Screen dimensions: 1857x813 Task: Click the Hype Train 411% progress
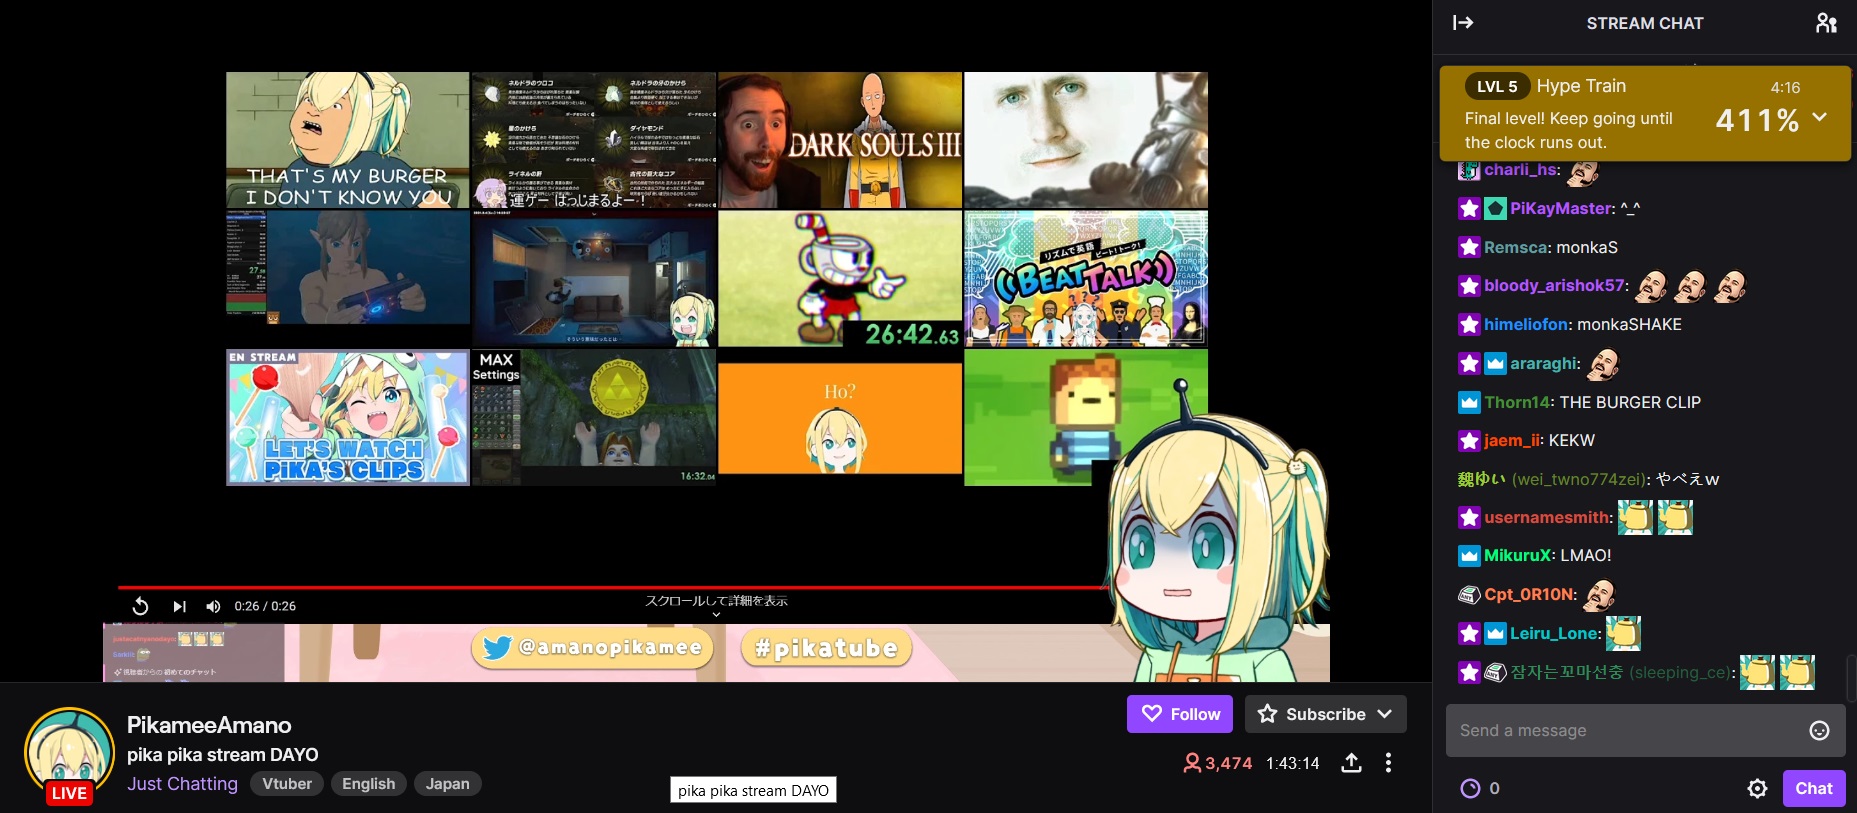[x=1757, y=121]
